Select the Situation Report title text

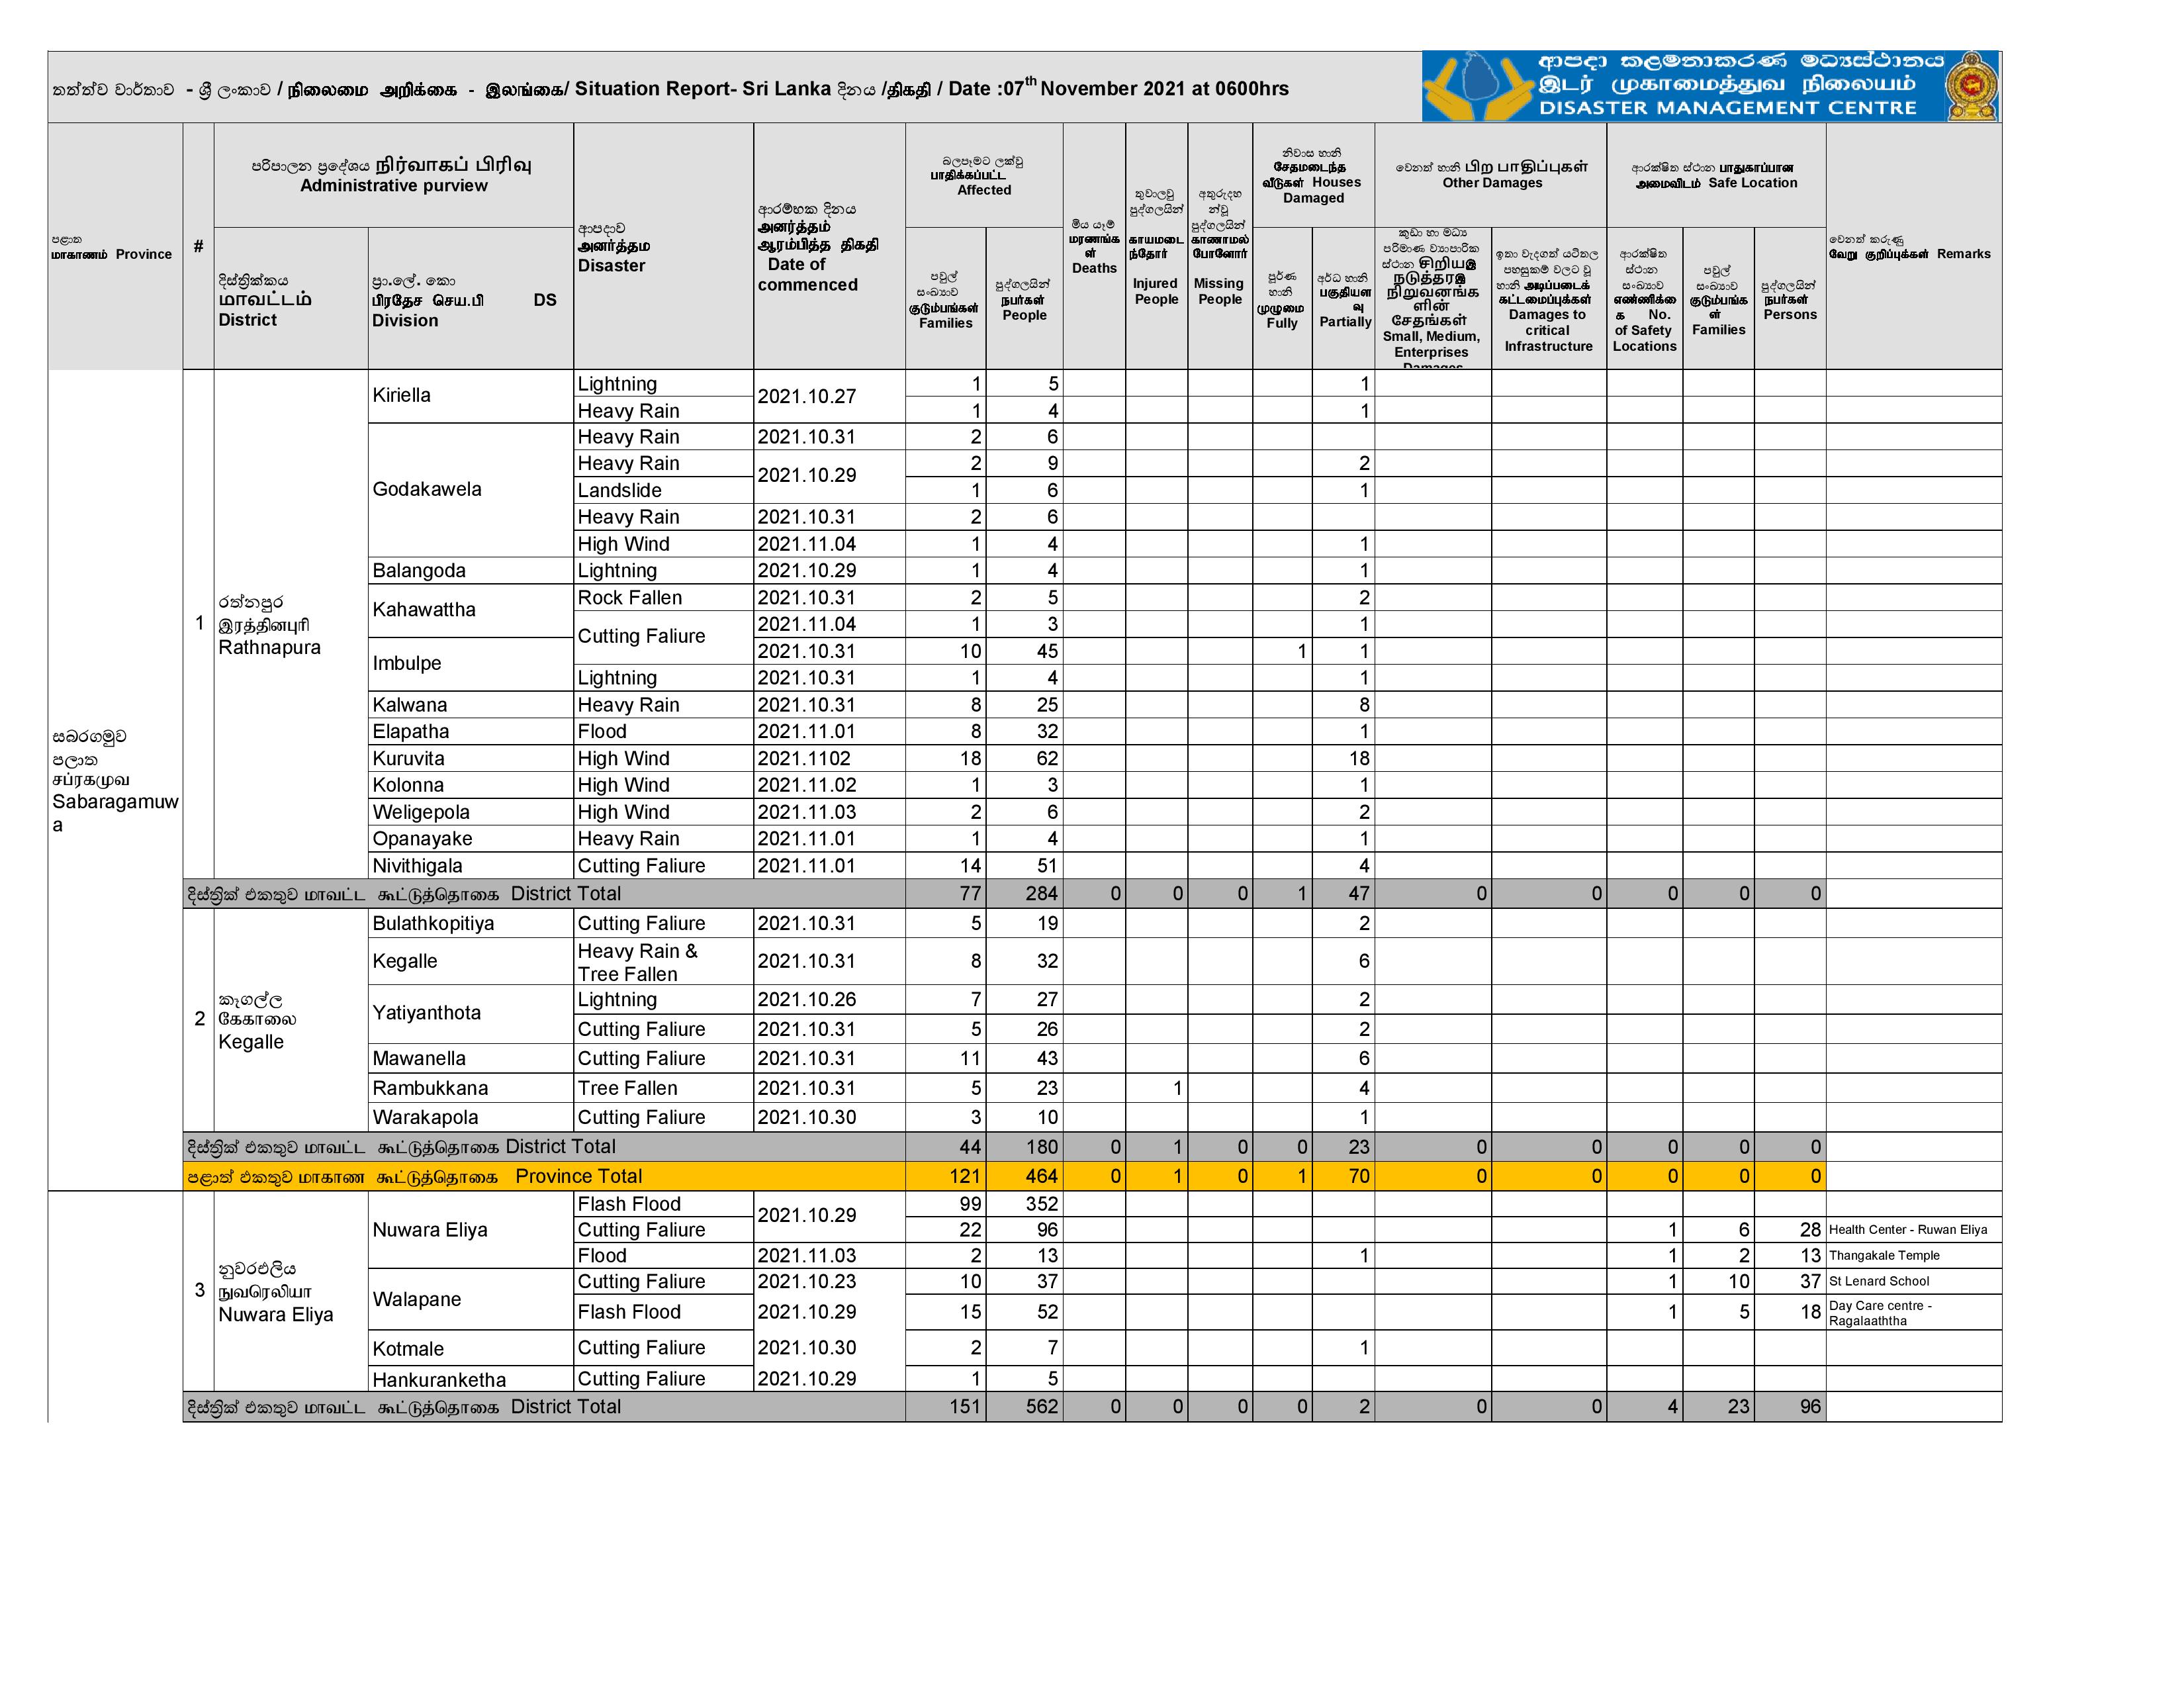coord(670,88)
